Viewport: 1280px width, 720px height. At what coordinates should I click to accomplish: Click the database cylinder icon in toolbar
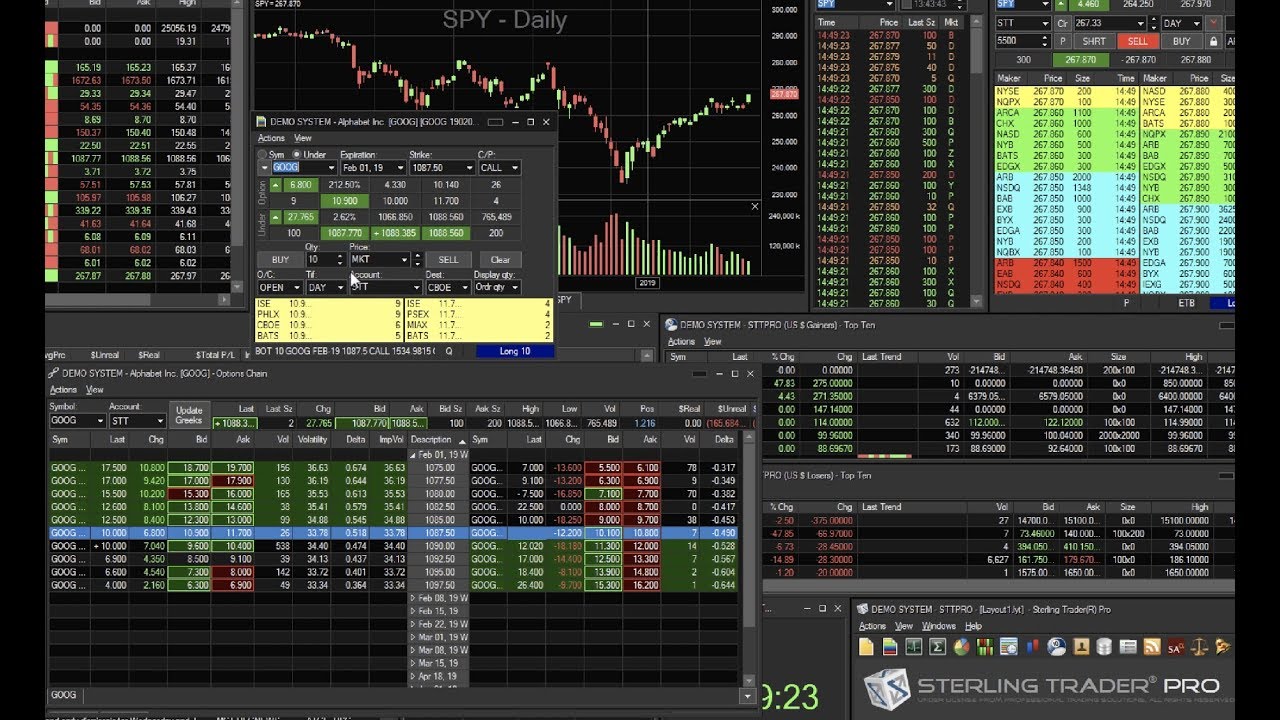tap(1105, 647)
